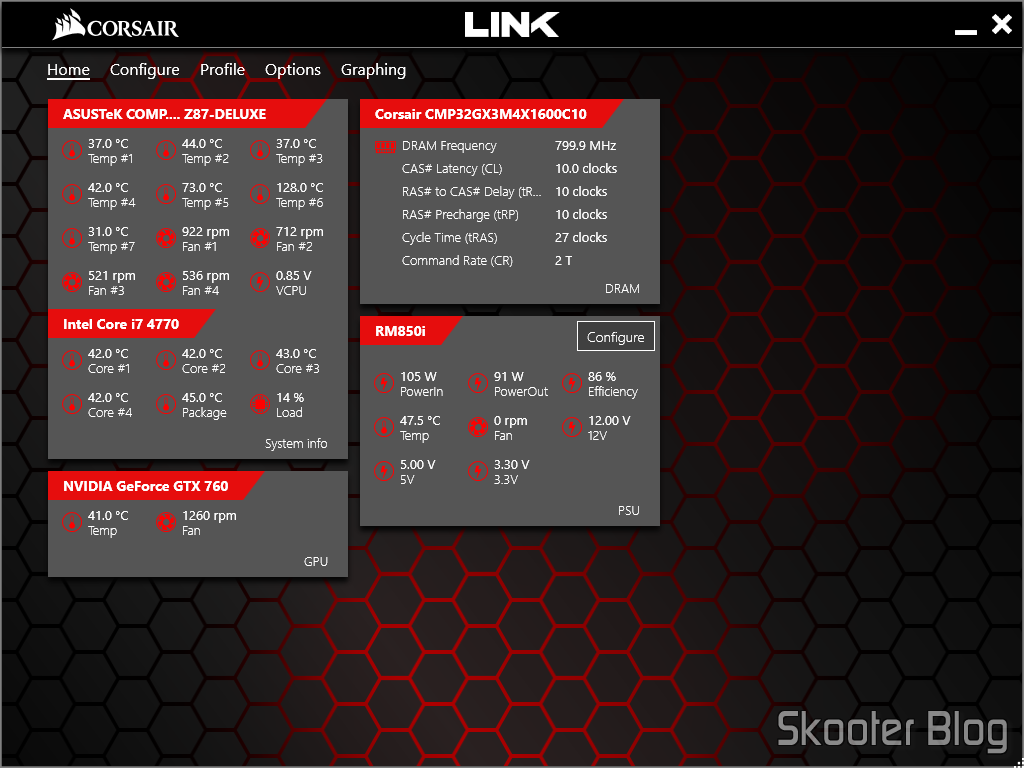Click the 5V rail bolt icon

click(x=383, y=472)
